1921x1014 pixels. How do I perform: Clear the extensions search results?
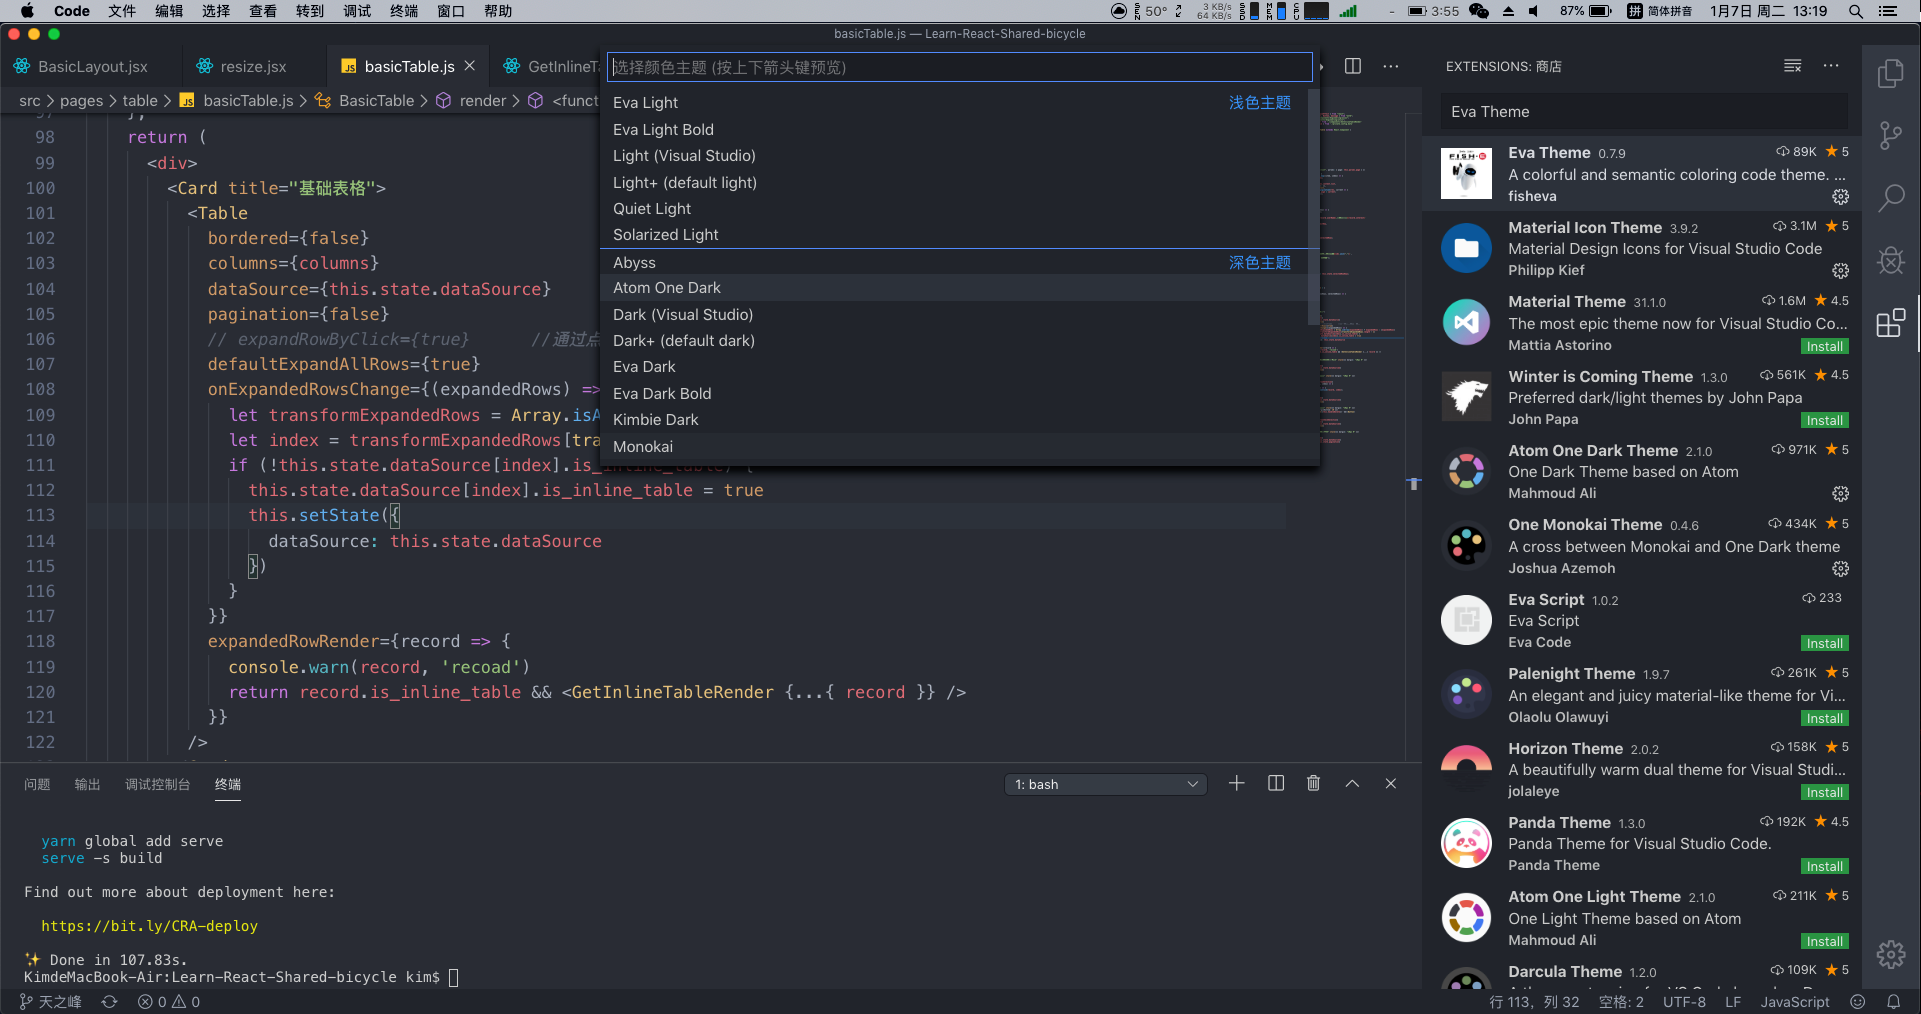tap(1792, 66)
